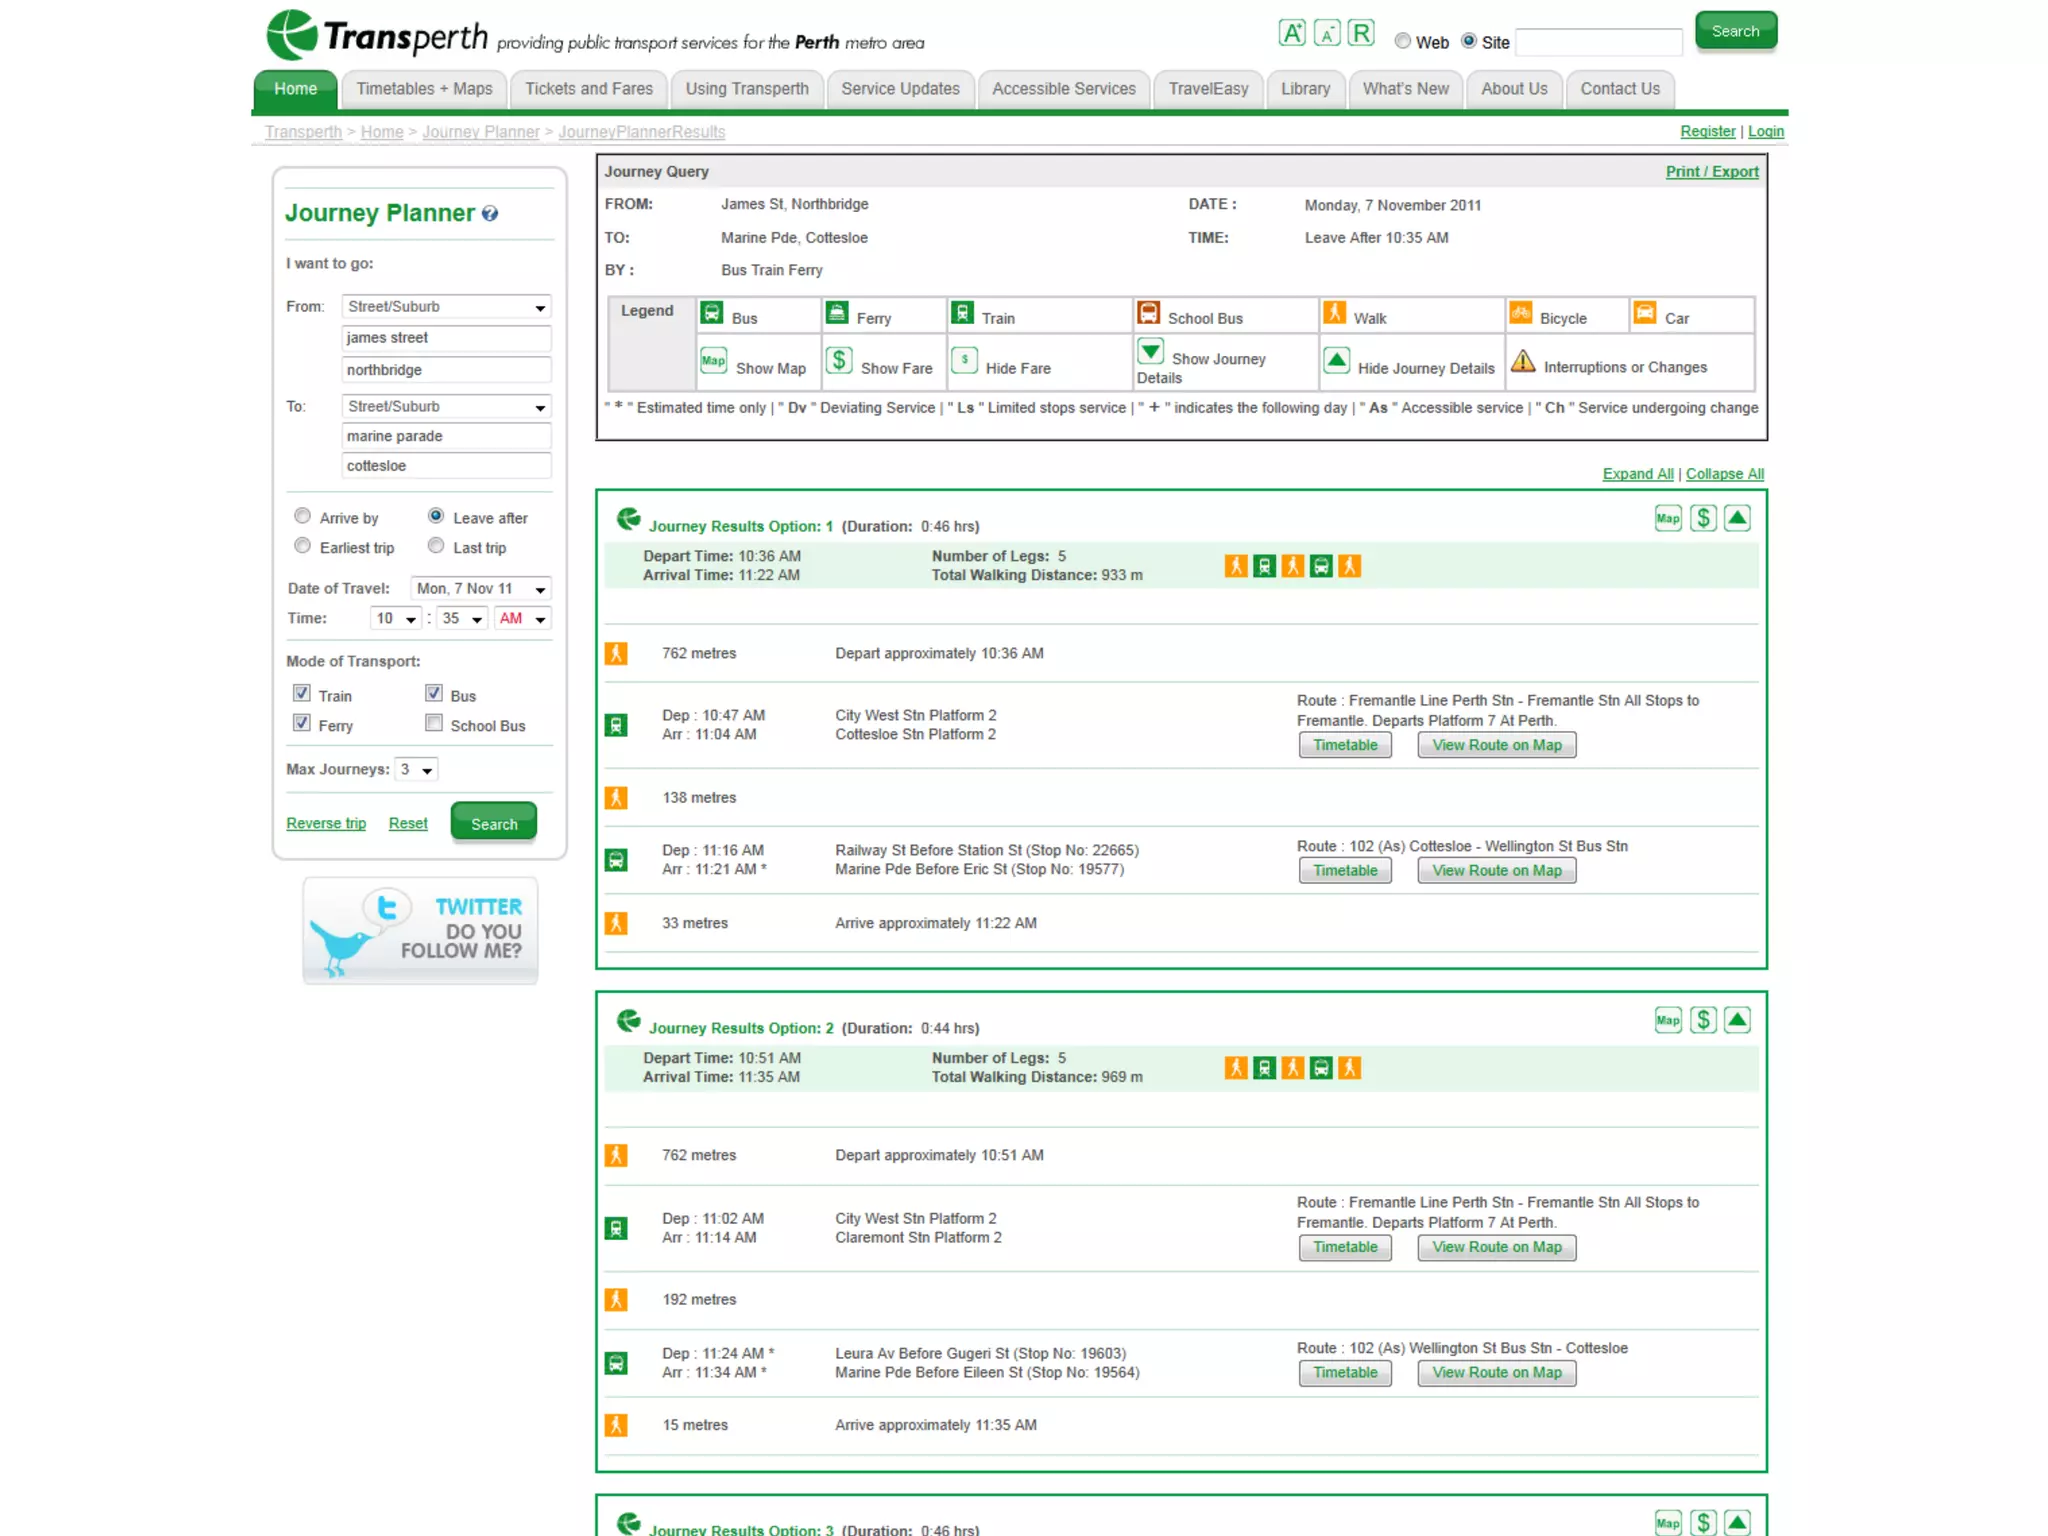Open the Twitter follow banner
Image resolution: width=2048 pixels, height=1536 pixels.
420,930
